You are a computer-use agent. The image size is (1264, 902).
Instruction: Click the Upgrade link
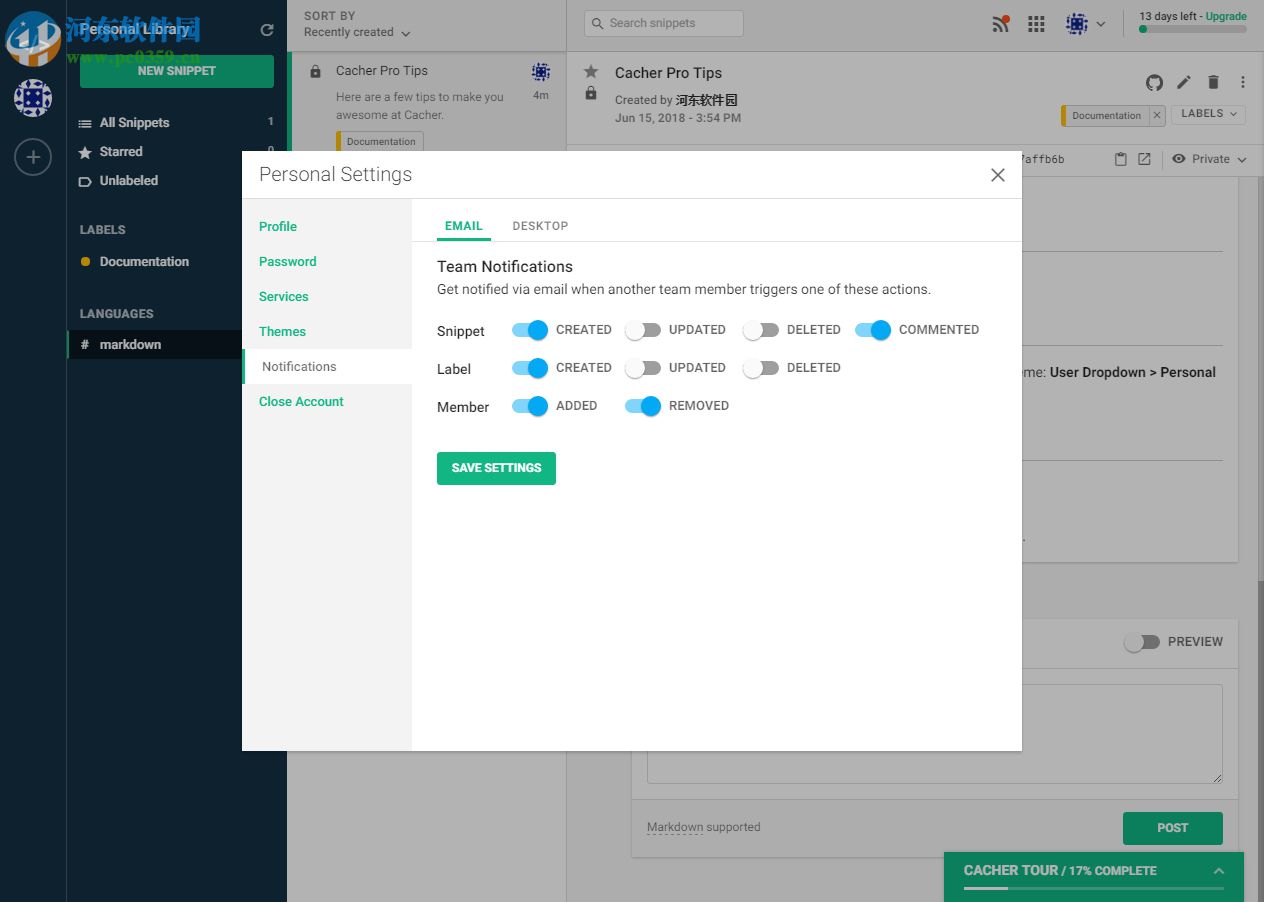[1226, 16]
